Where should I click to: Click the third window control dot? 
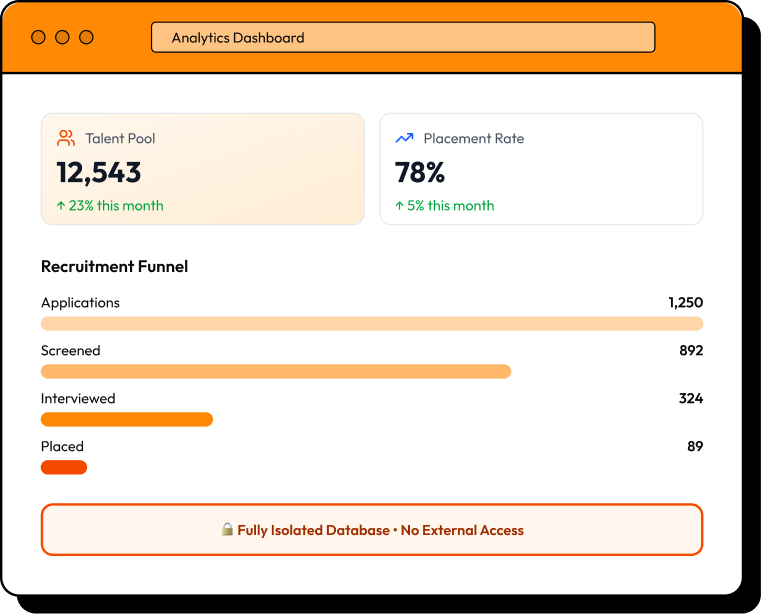(x=86, y=37)
